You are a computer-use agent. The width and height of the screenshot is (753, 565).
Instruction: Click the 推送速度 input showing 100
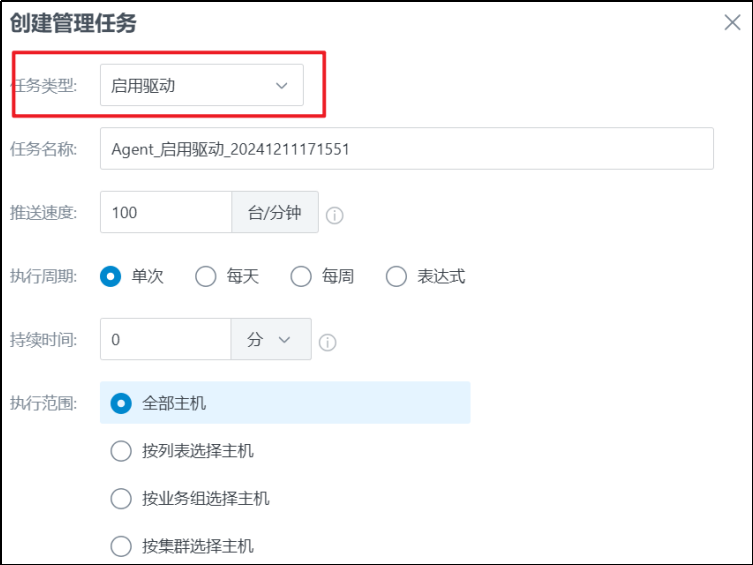[x=166, y=213]
